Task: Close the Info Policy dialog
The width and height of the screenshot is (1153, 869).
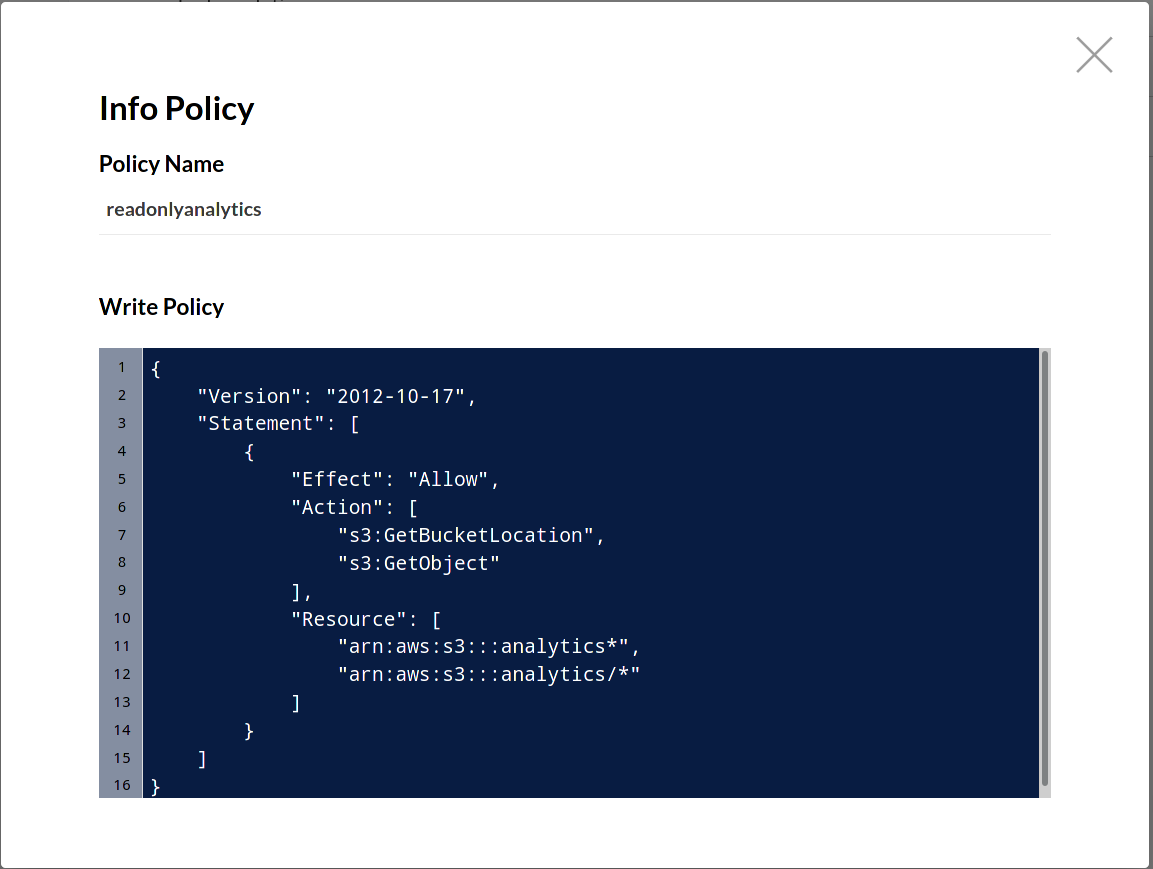Action: (x=1094, y=55)
